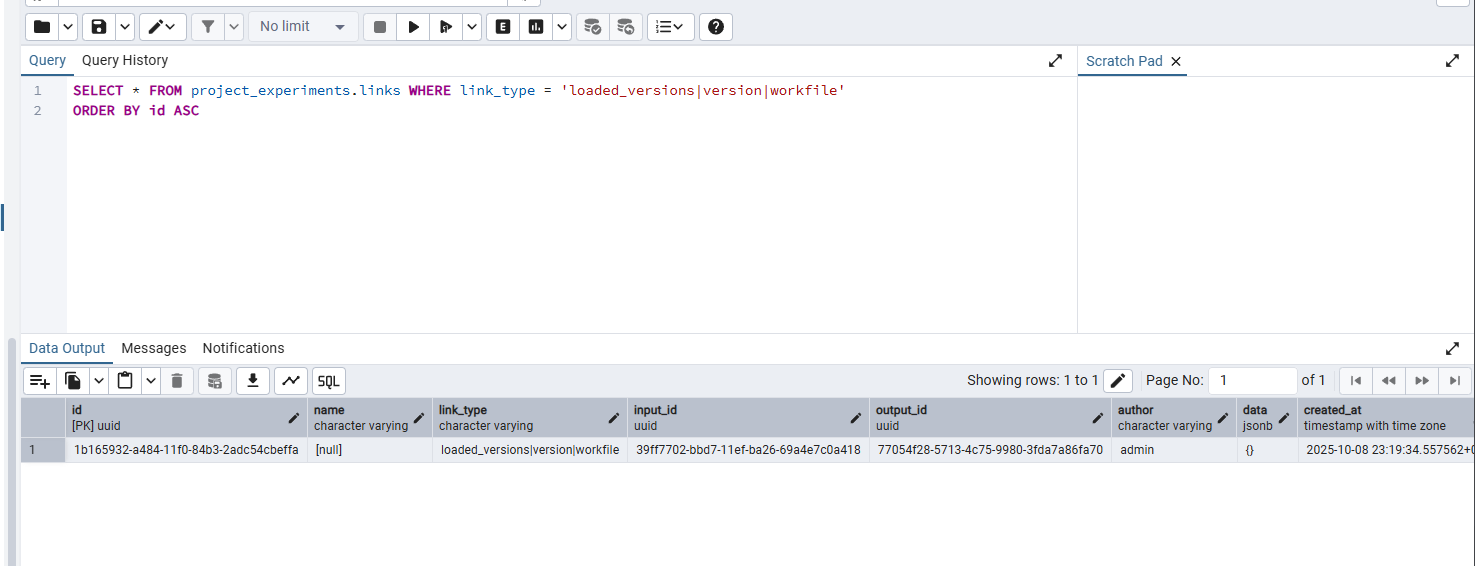Open the query tool Help icon
The height and width of the screenshot is (566, 1475).
pos(715,27)
